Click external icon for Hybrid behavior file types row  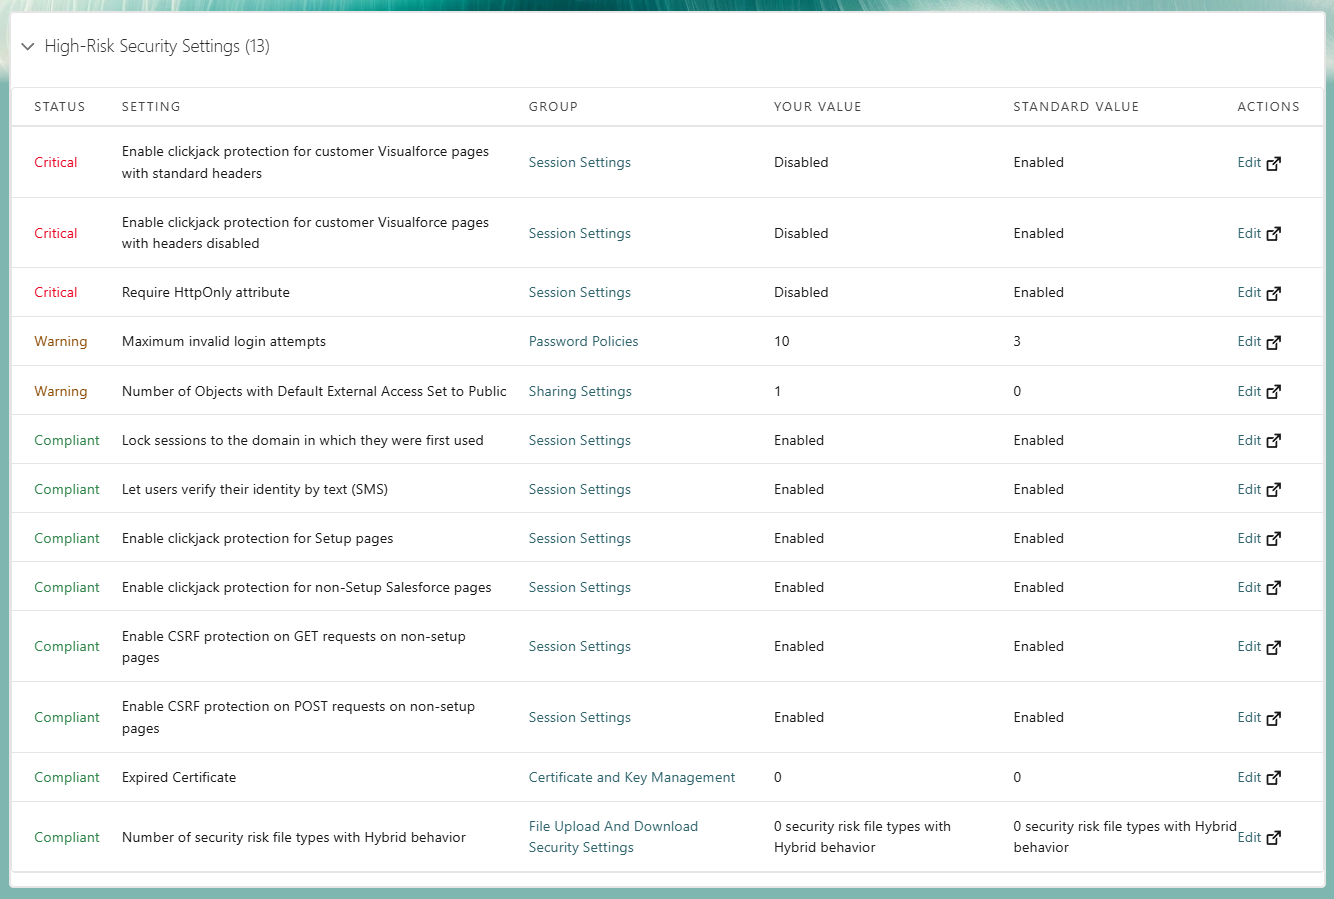click(1273, 838)
